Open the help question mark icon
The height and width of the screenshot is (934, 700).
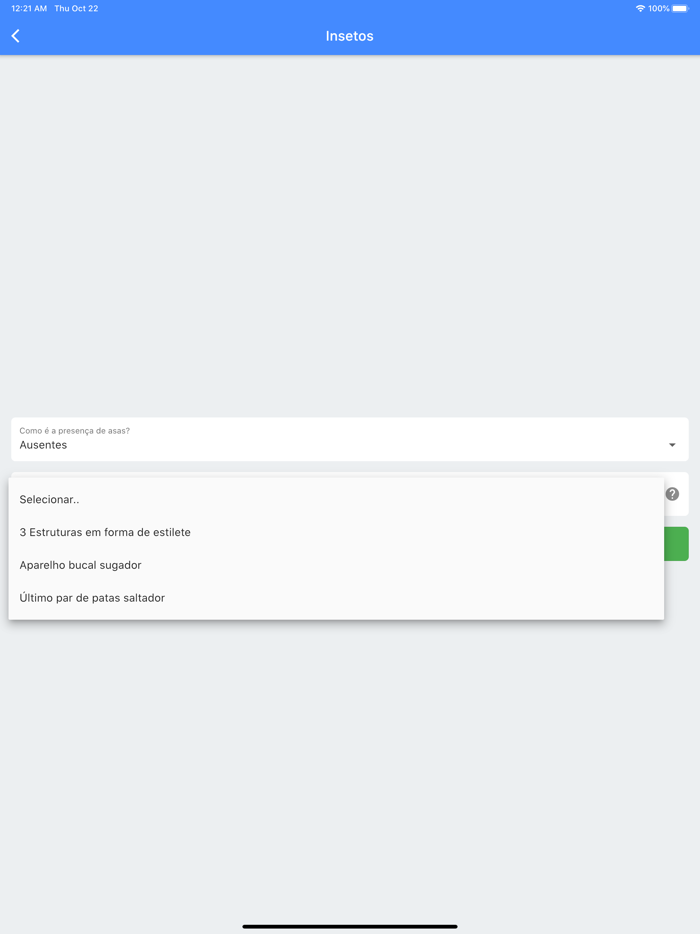[x=672, y=494]
